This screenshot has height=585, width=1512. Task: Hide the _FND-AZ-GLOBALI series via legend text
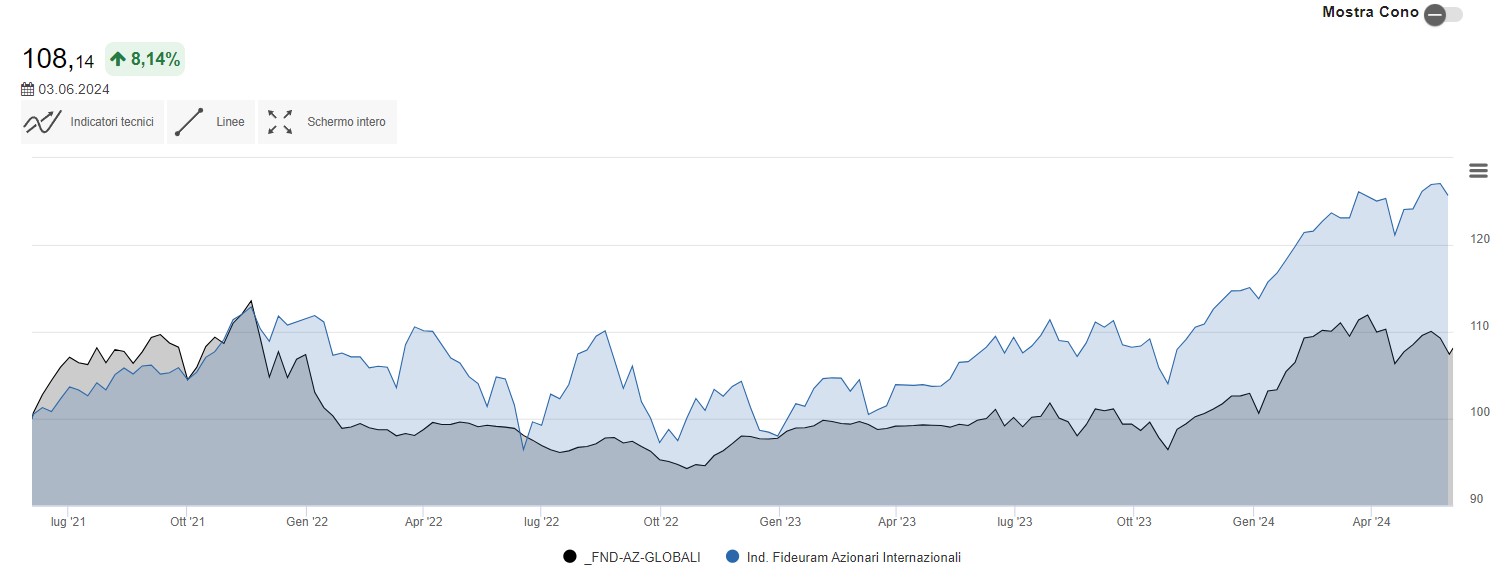641,557
